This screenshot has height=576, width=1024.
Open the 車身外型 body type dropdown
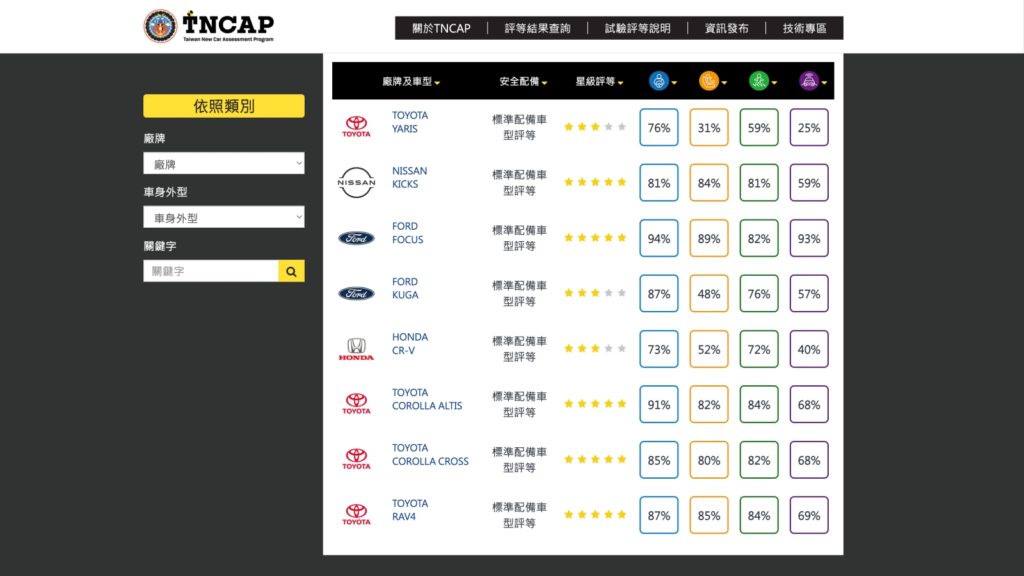224,217
